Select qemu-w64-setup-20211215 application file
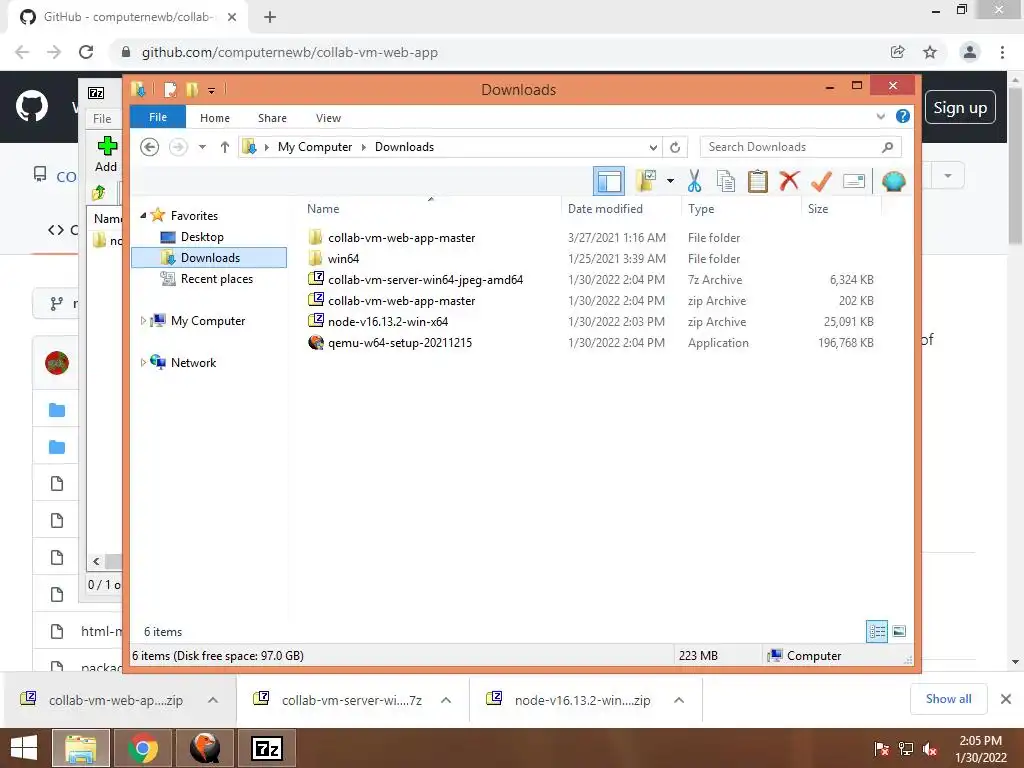The image size is (1024, 768). 400,343
